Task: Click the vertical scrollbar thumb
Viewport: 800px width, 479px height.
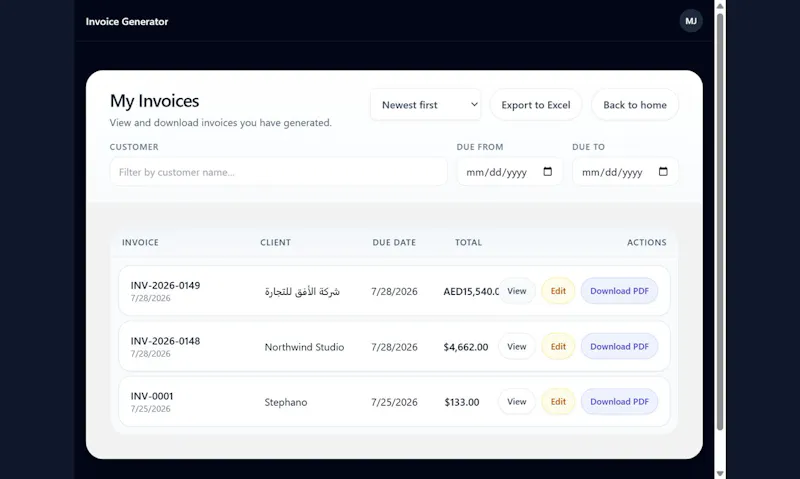Action: pos(720,222)
